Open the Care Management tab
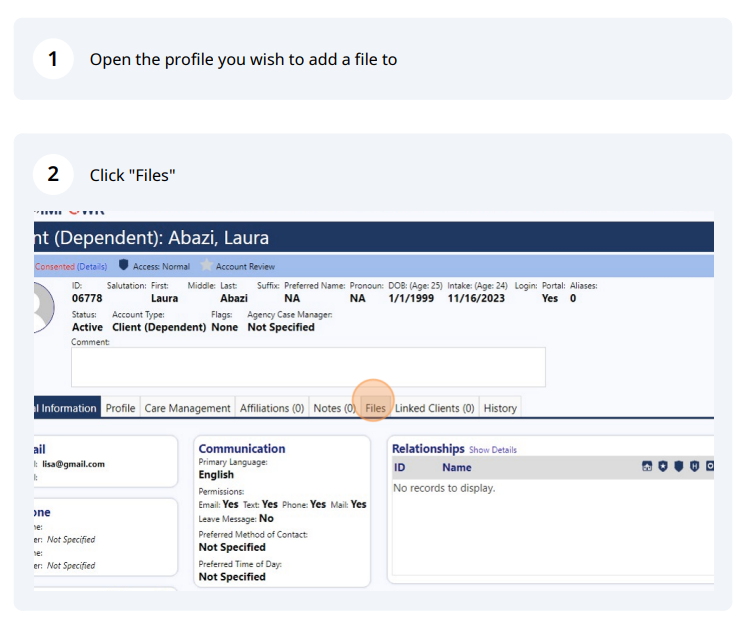The width and height of the screenshot is (743, 627). pyautogui.click(x=187, y=408)
